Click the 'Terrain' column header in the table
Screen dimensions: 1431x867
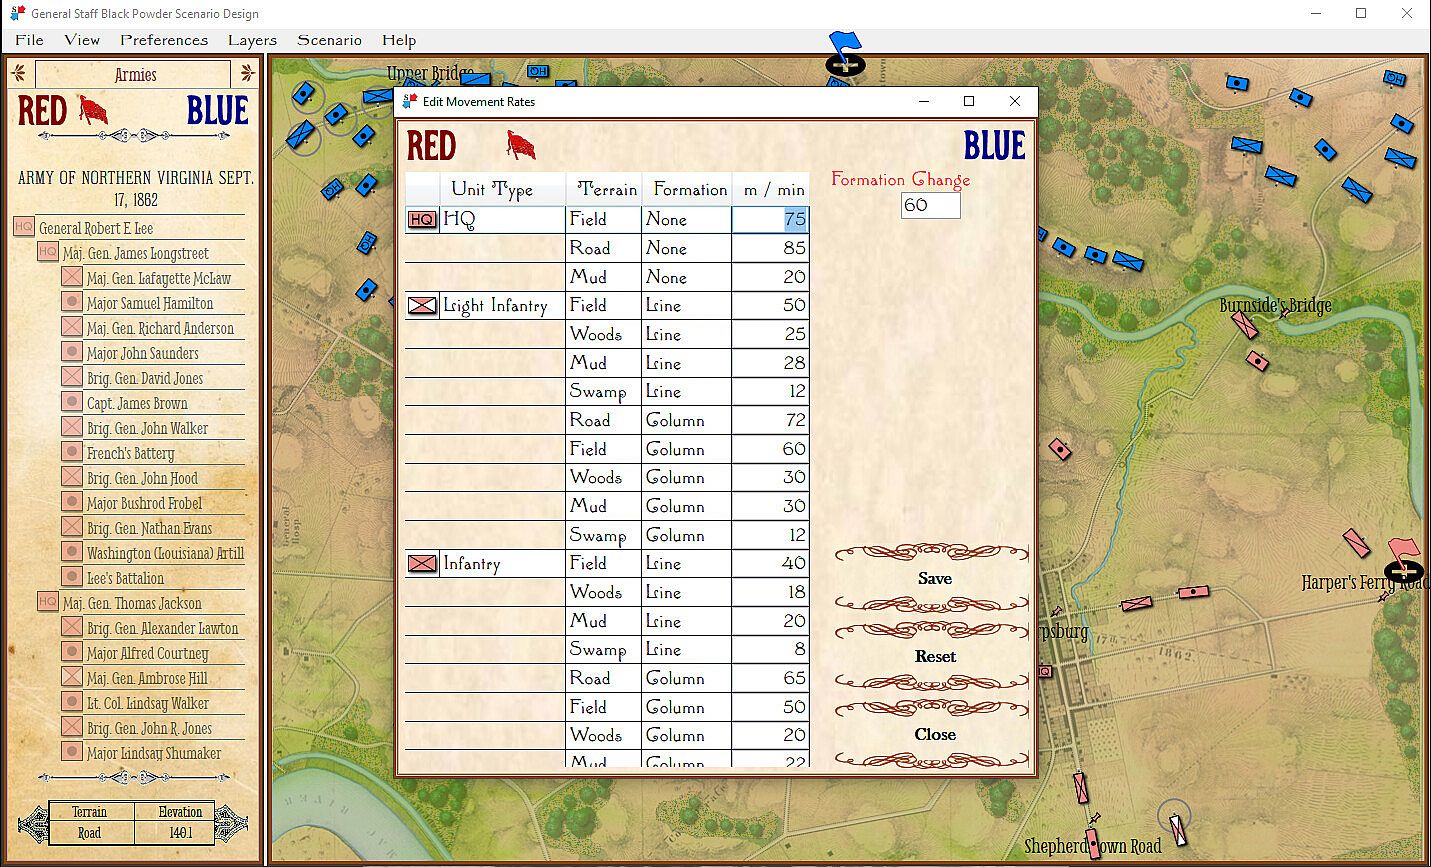tap(603, 189)
